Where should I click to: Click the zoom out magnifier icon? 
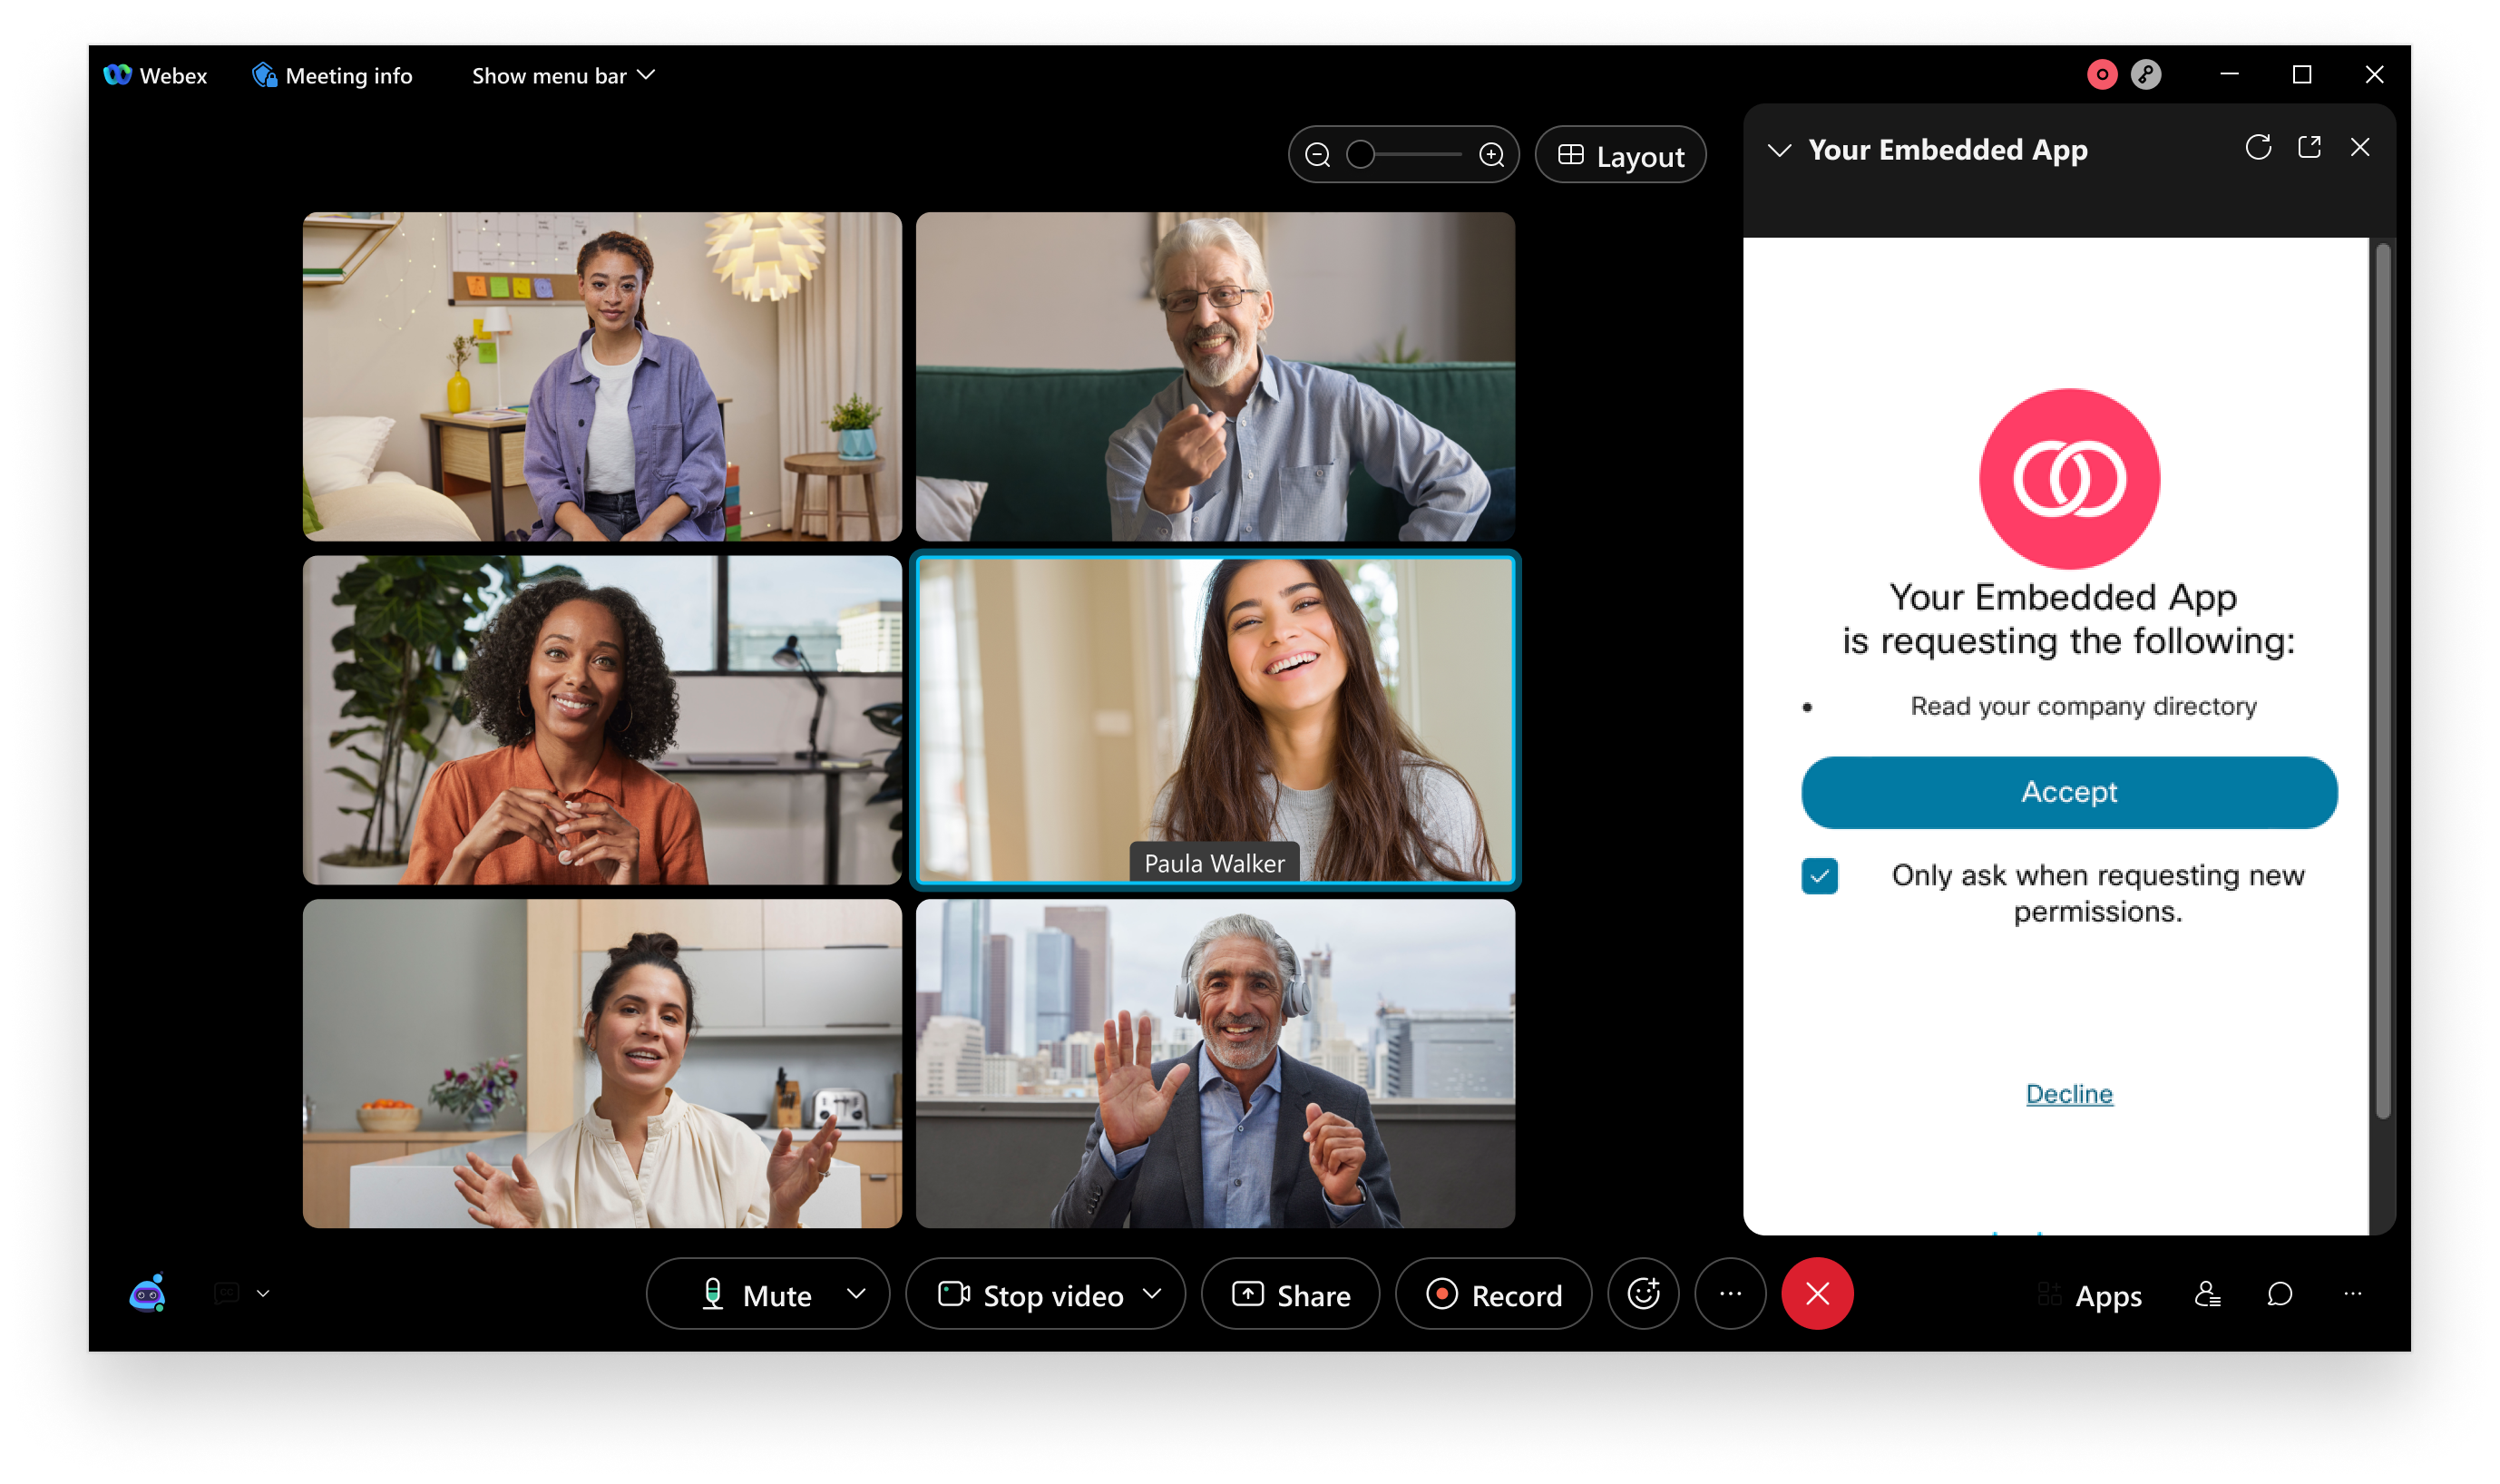pyautogui.click(x=1317, y=155)
